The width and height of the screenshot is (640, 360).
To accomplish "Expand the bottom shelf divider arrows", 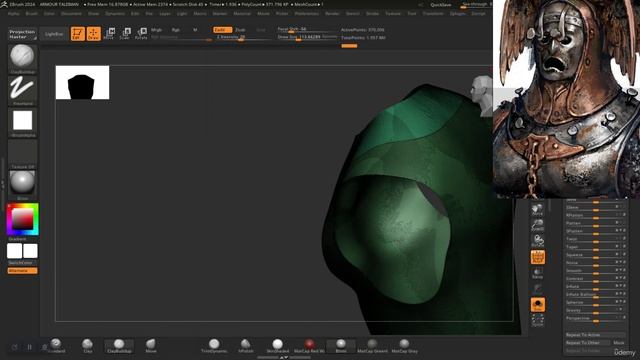I will [285, 358].
